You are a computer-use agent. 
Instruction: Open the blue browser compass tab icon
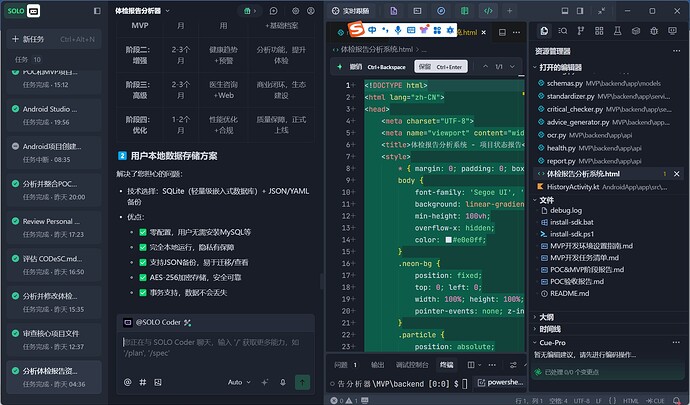(x=441, y=11)
